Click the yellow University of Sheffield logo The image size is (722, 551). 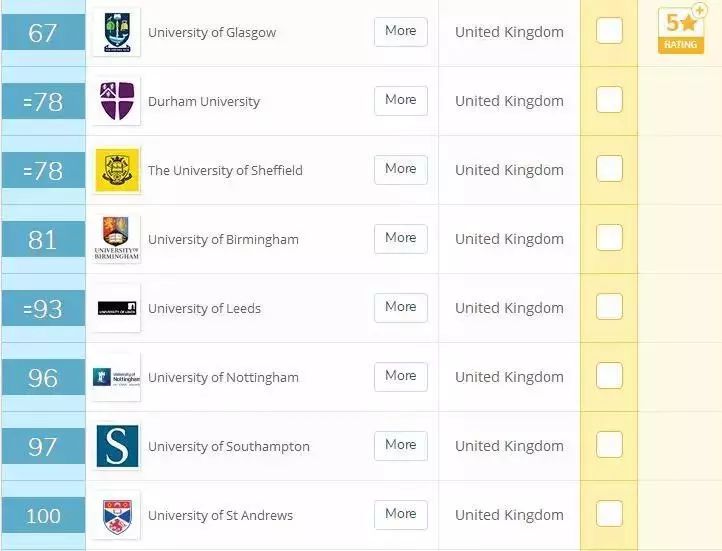[117, 170]
